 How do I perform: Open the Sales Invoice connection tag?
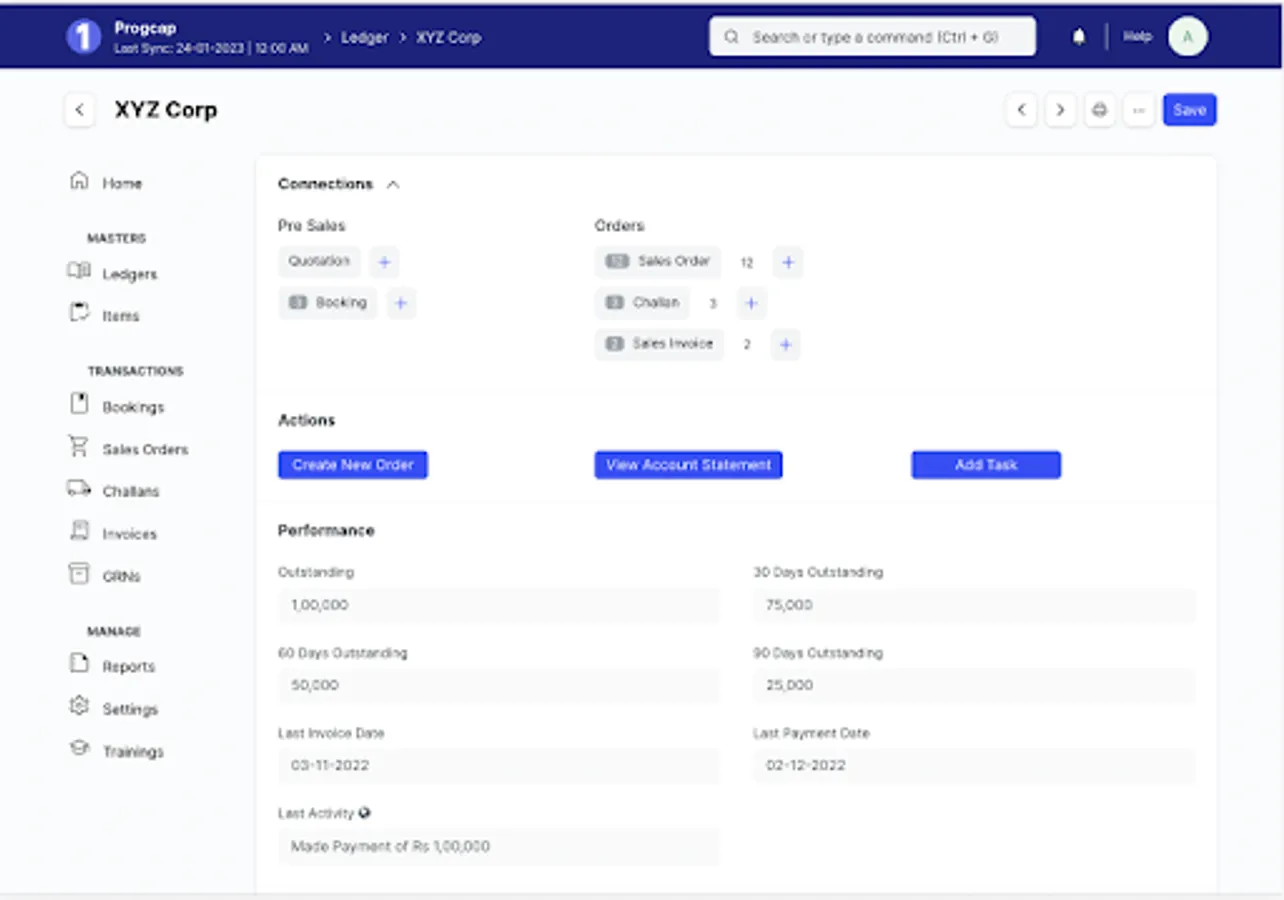pyautogui.click(x=659, y=344)
